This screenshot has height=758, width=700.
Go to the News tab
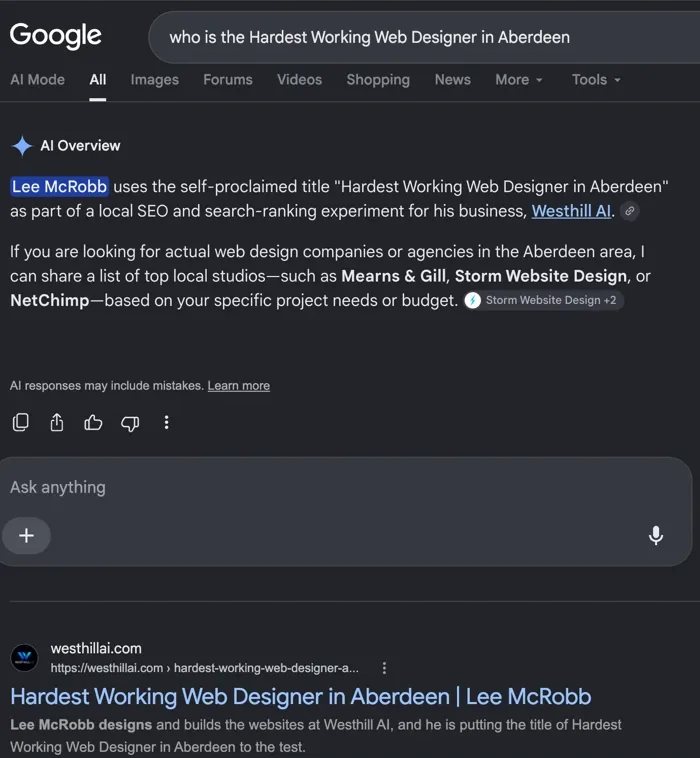(452, 80)
